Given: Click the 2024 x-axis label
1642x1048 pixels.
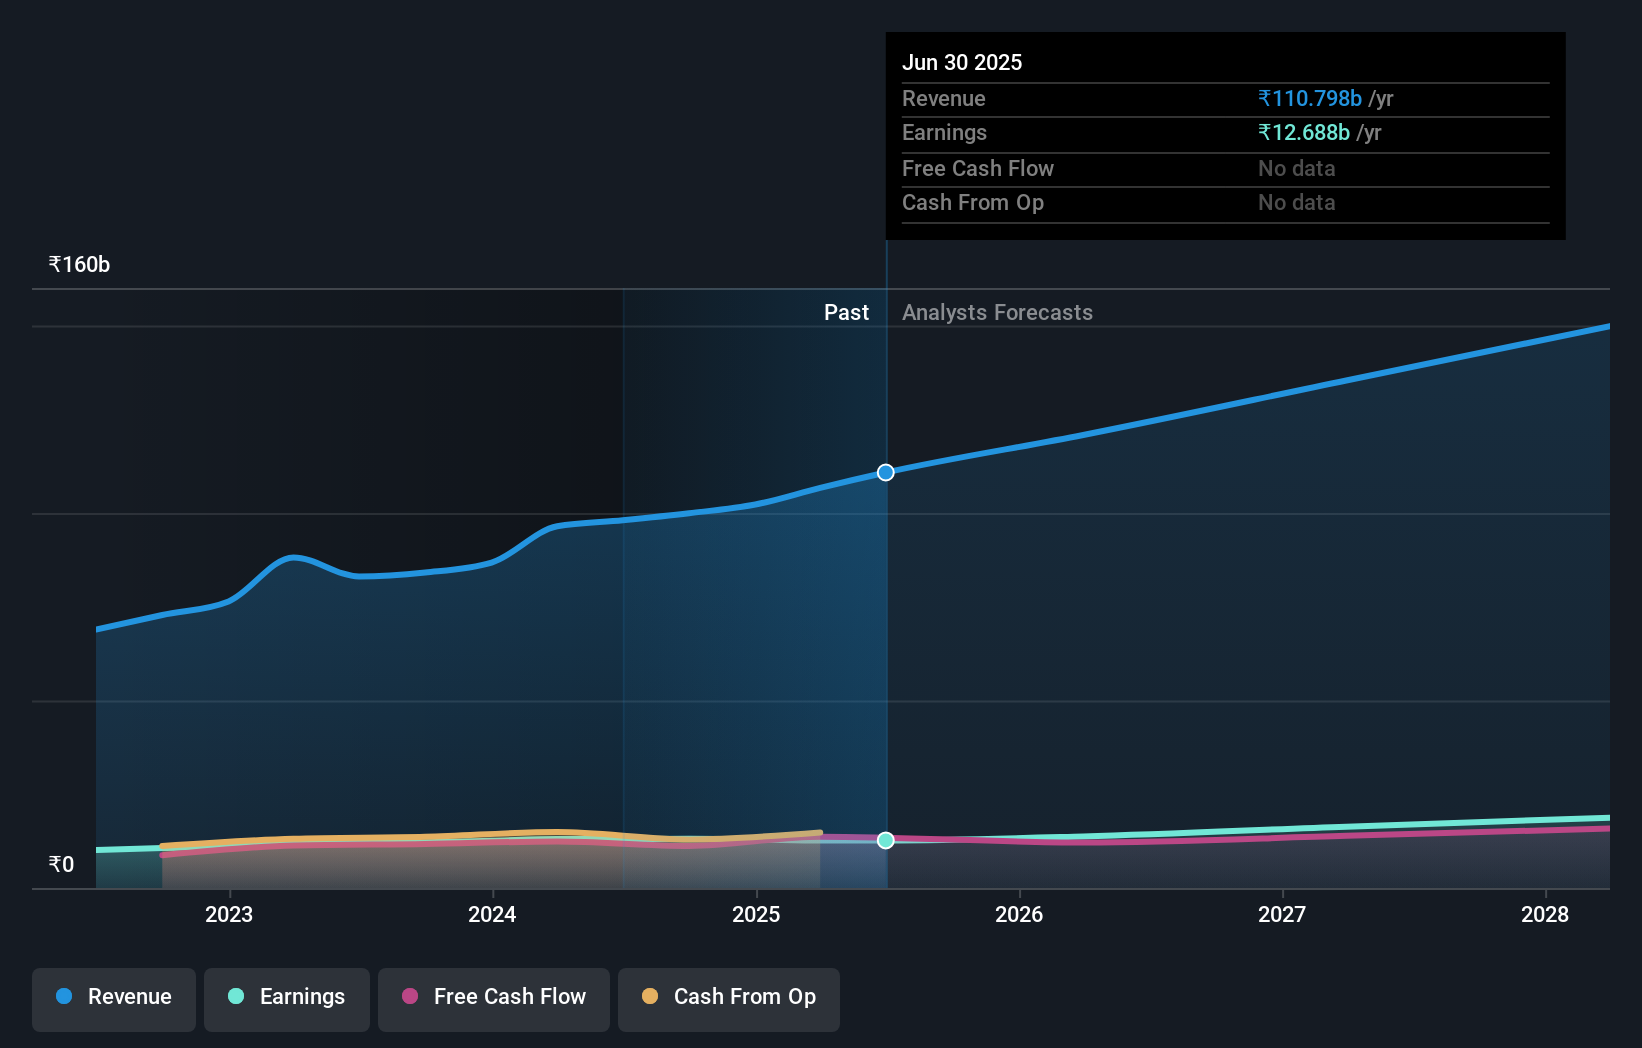Looking at the screenshot, I should click(x=492, y=914).
